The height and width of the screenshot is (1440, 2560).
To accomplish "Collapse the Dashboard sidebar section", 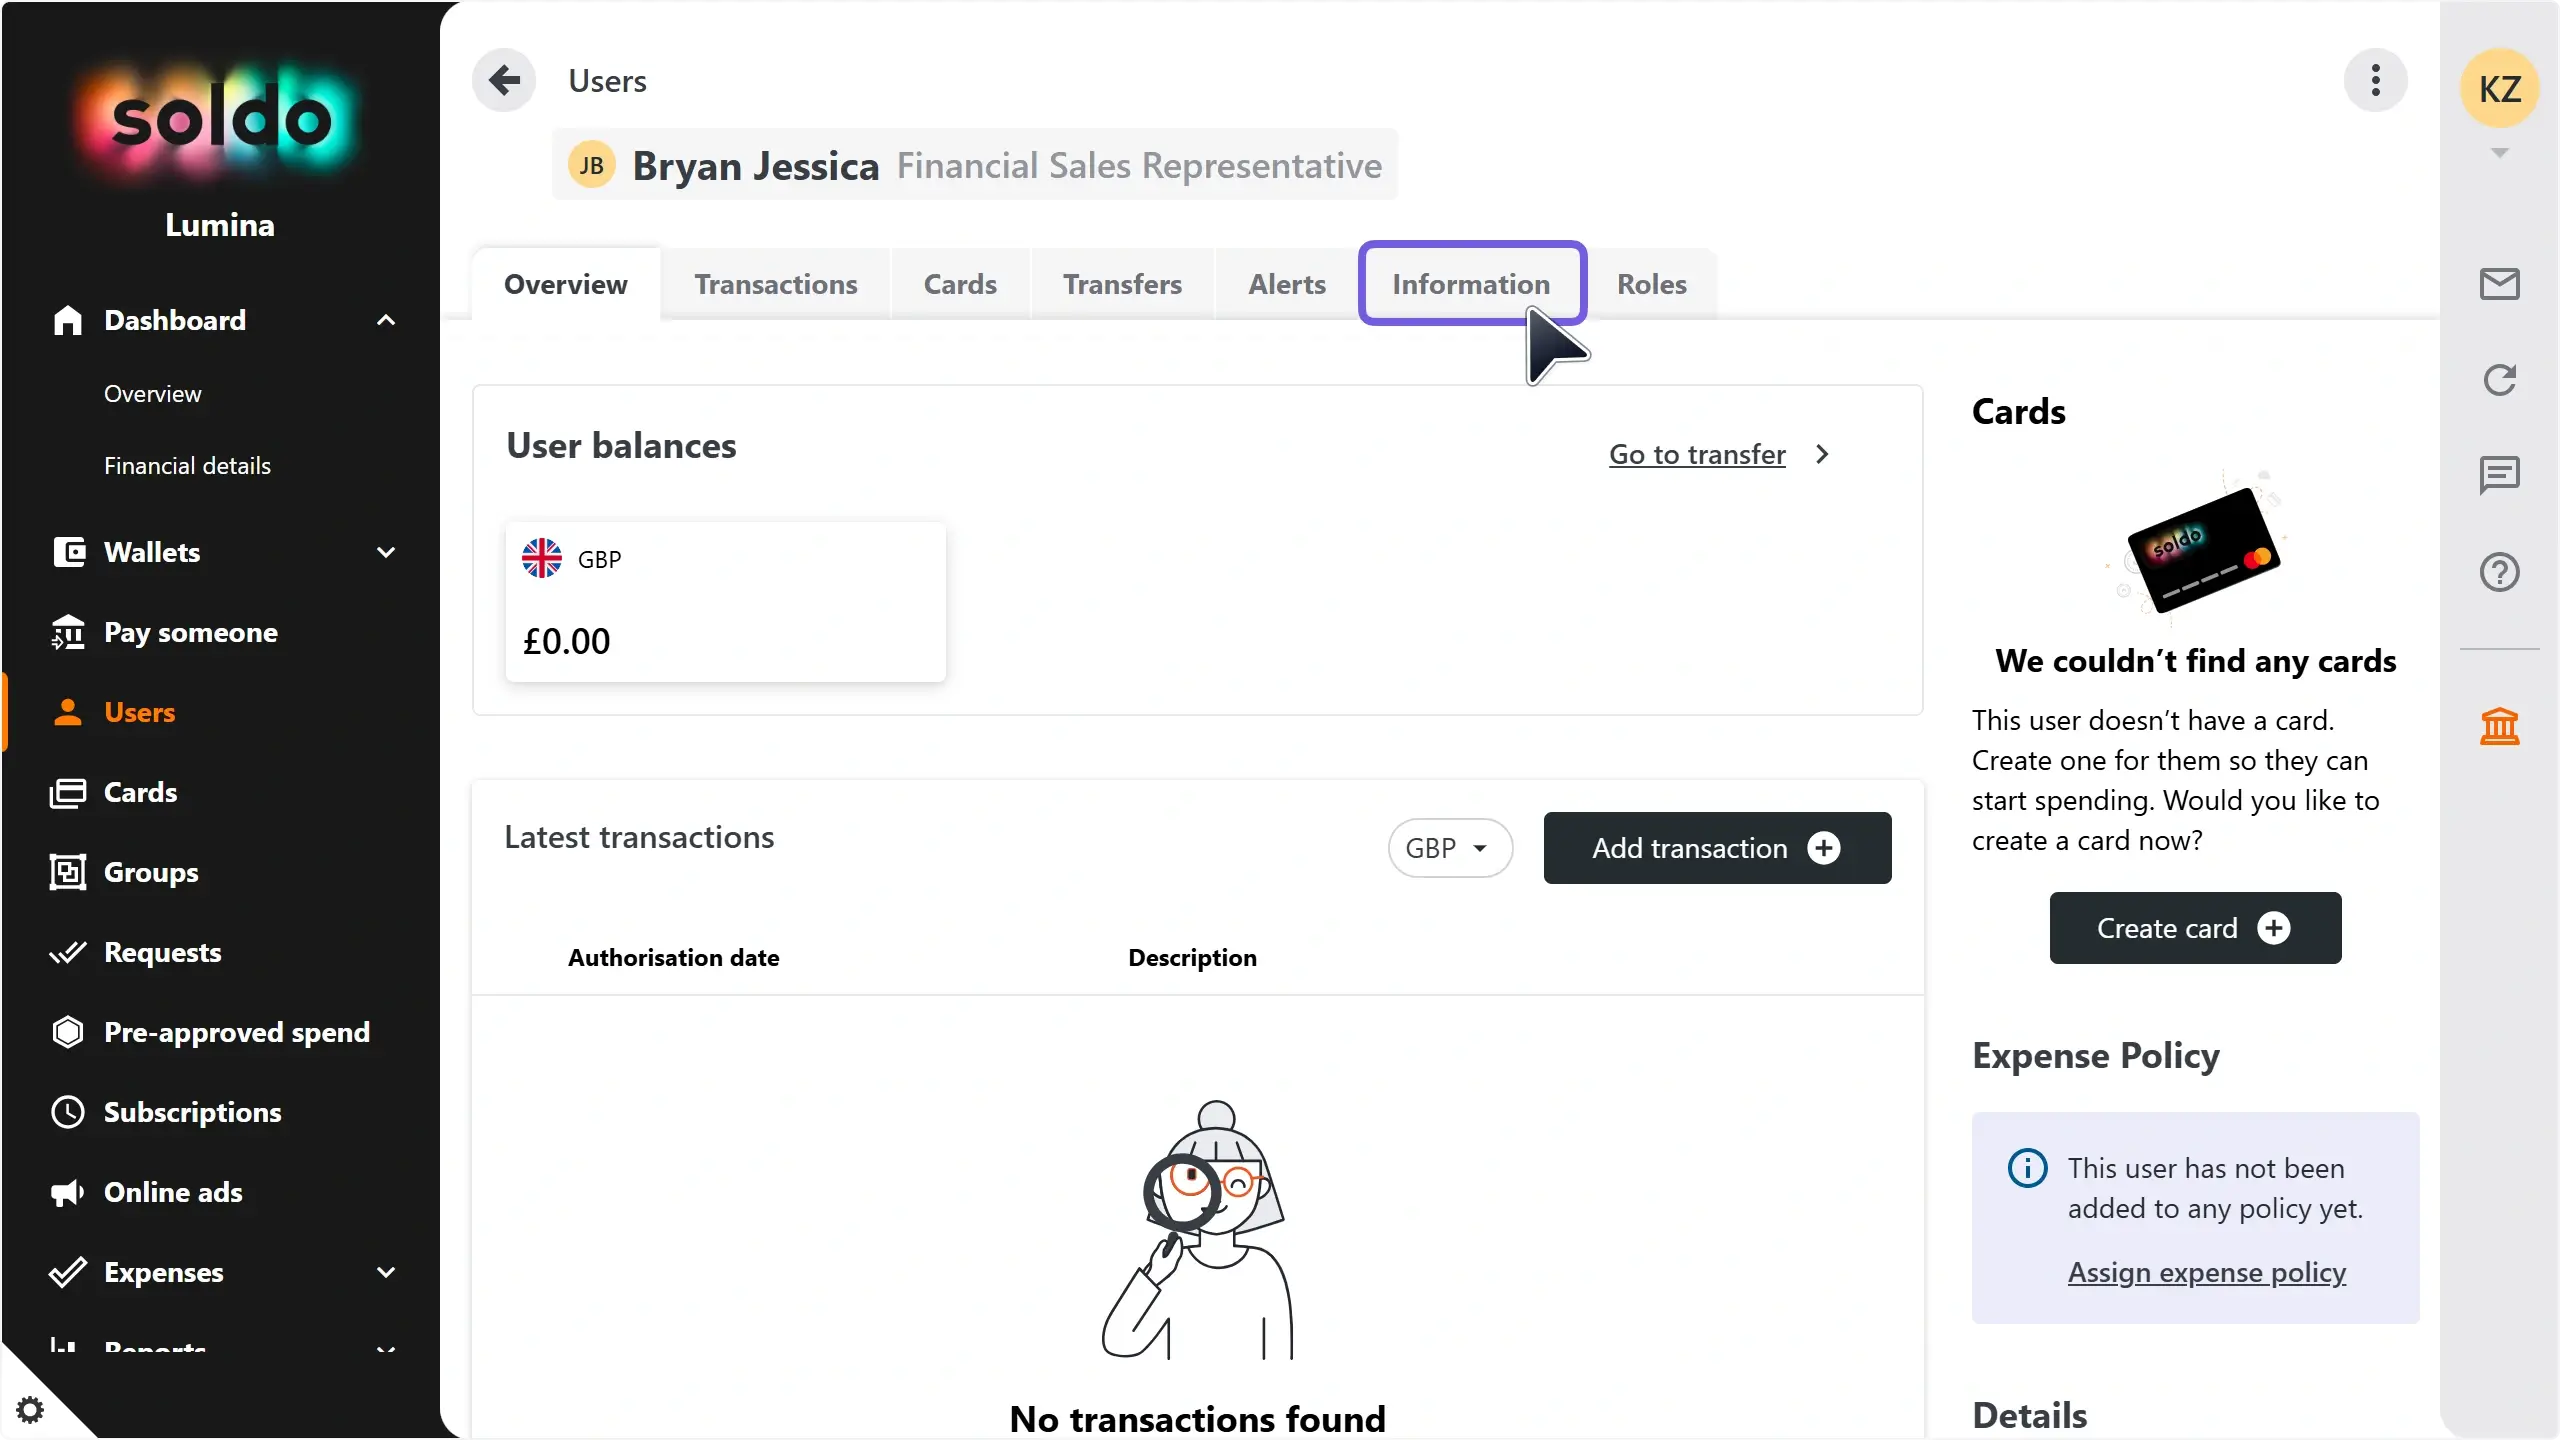I will pos(385,320).
